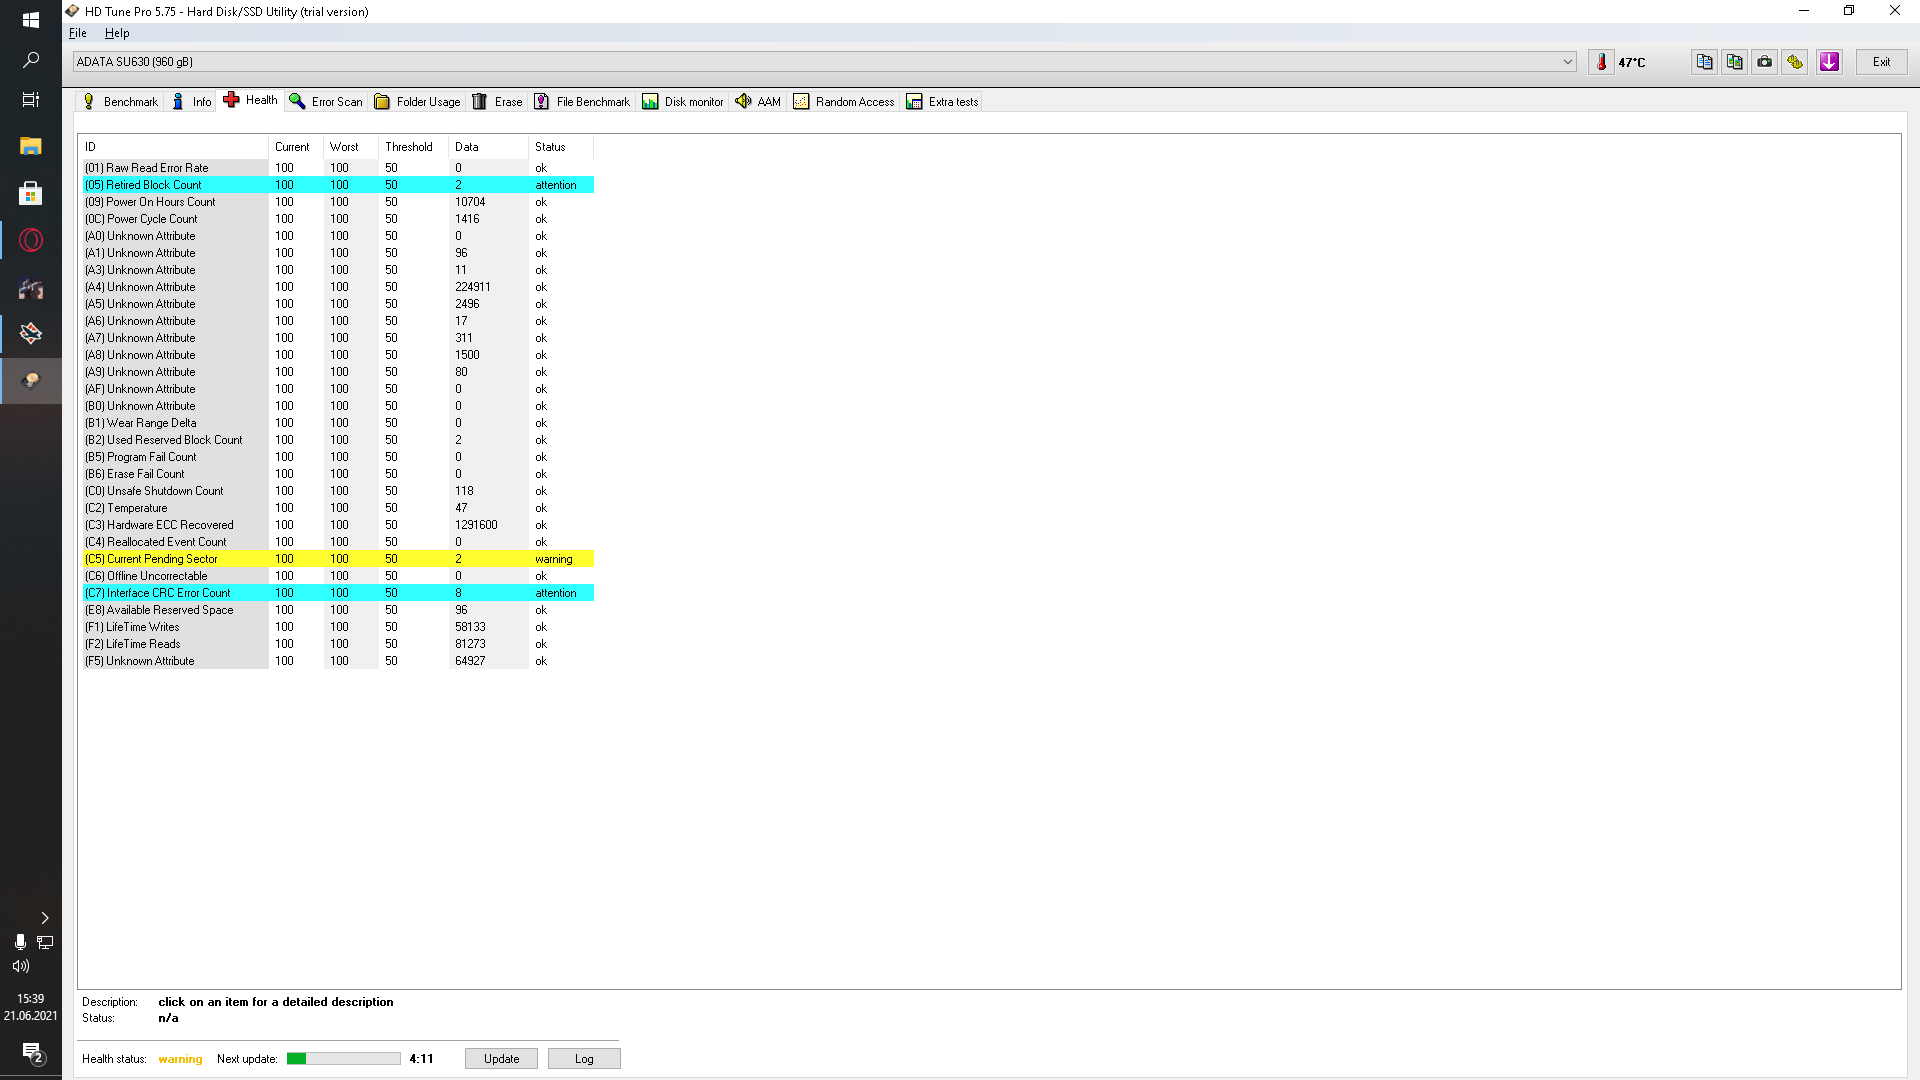
Task: Switch to the Error Scan tab
Action: [x=326, y=102]
